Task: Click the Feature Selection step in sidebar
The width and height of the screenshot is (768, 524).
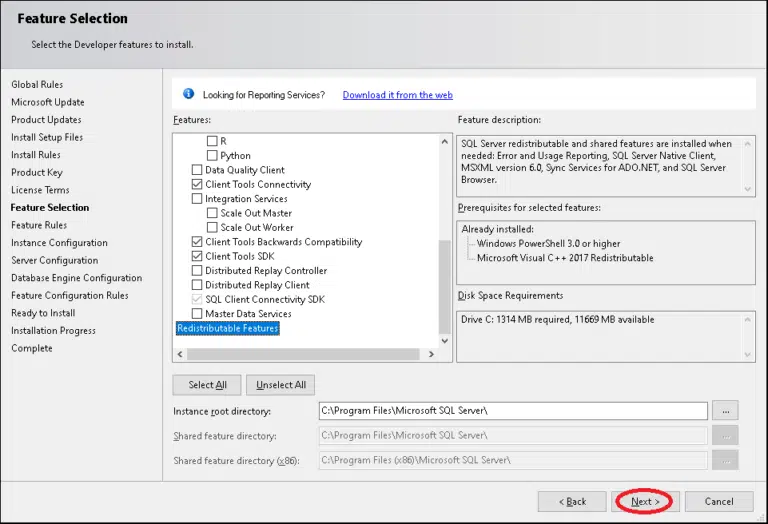Action: [50, 208]
